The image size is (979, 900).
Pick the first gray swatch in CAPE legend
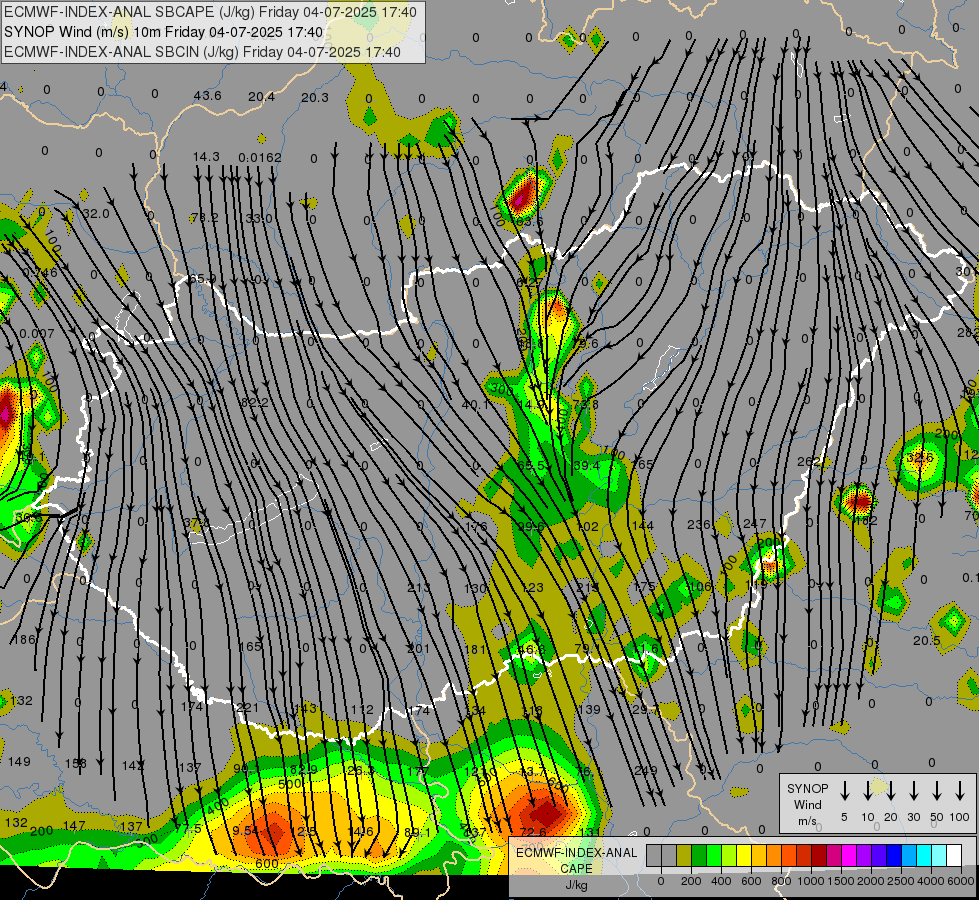654,855
